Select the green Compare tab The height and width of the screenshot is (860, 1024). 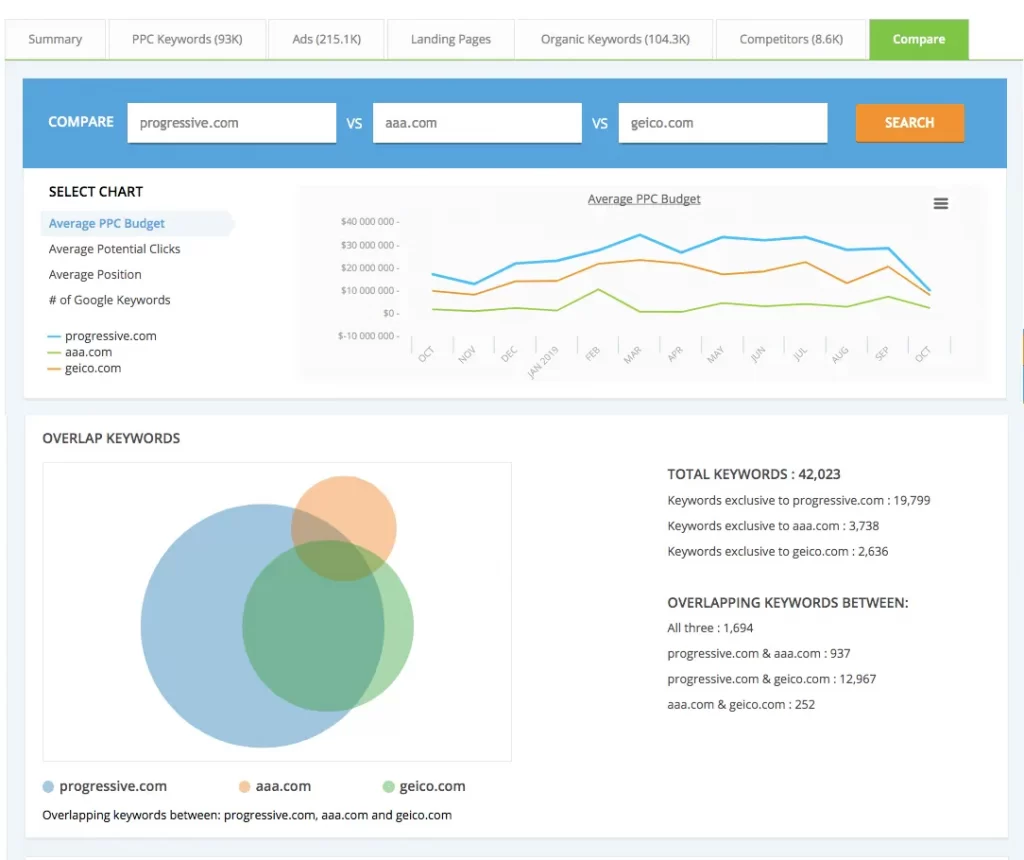(919, 39)
